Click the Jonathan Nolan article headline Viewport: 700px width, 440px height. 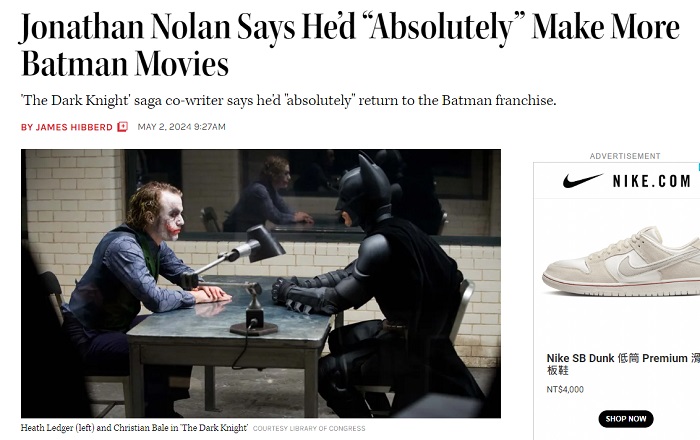pos(350,45)
